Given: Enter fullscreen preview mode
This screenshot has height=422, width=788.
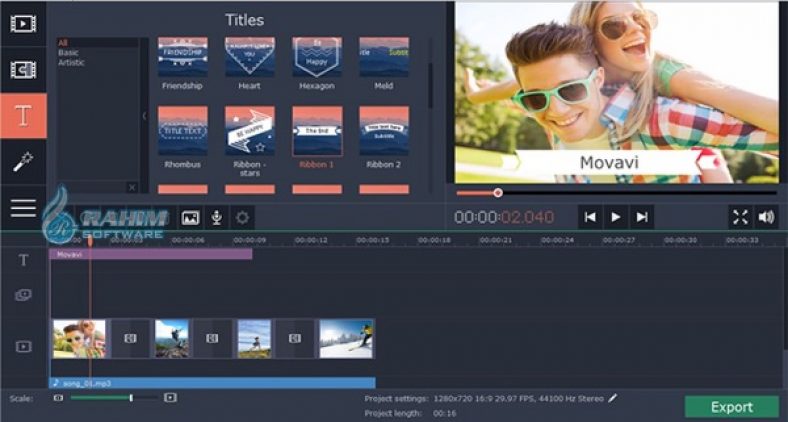Looking at the screenshot, I should point(740,217).
